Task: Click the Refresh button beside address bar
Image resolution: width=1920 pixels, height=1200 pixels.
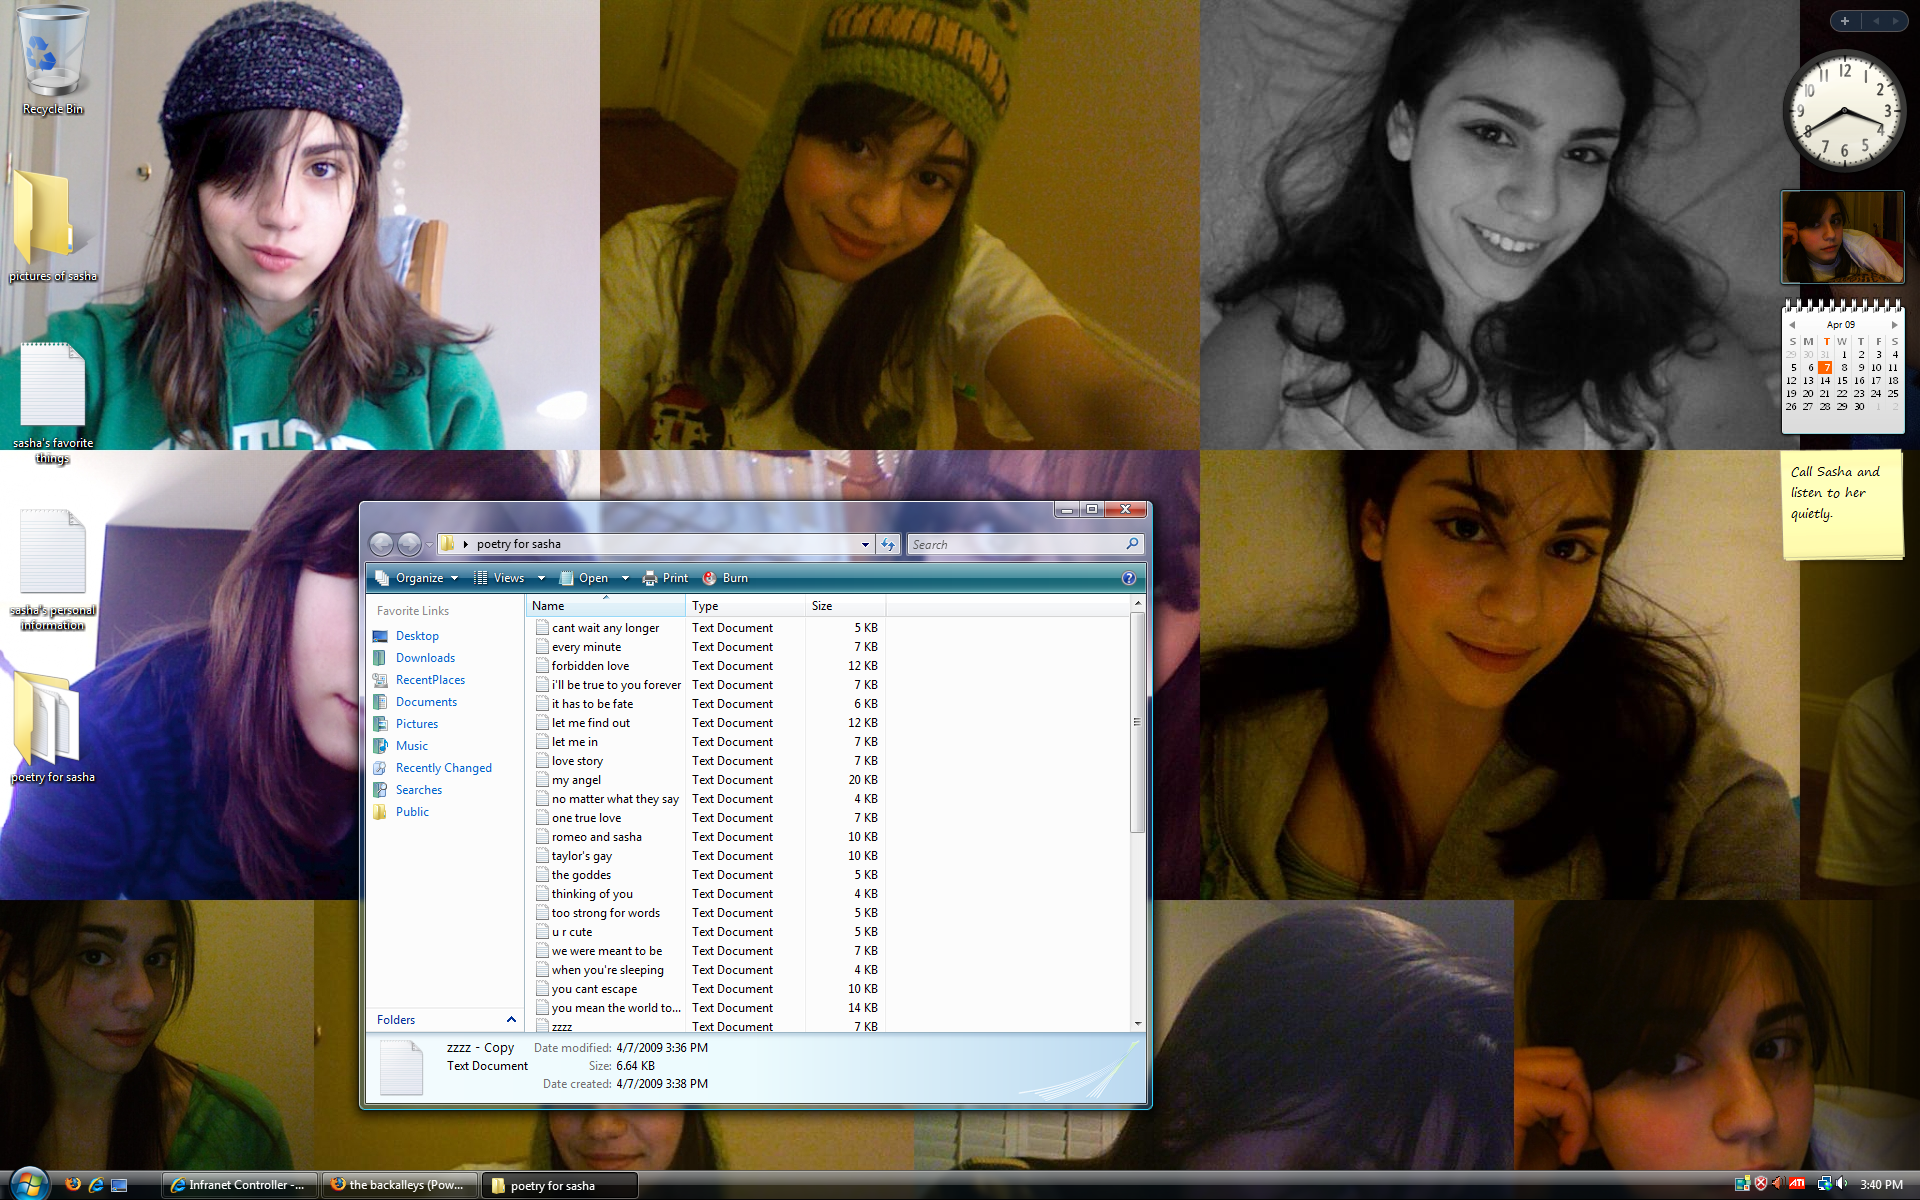Action: pos(888,544)
